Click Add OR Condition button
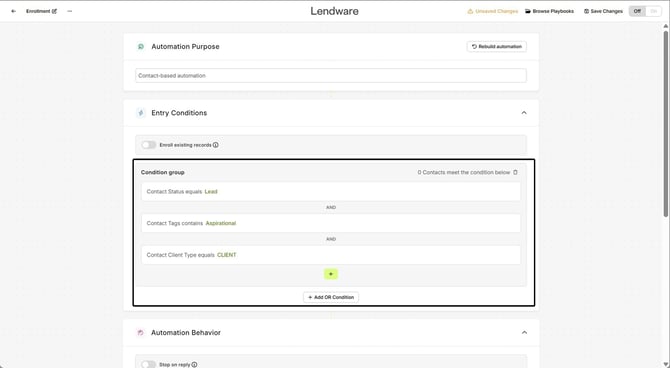 (331, 297)
